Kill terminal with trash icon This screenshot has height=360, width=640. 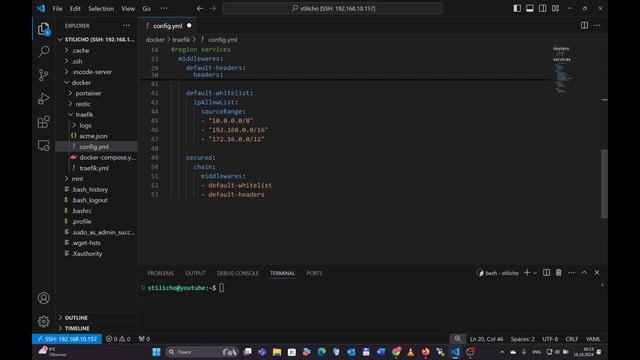click(558, 273)
